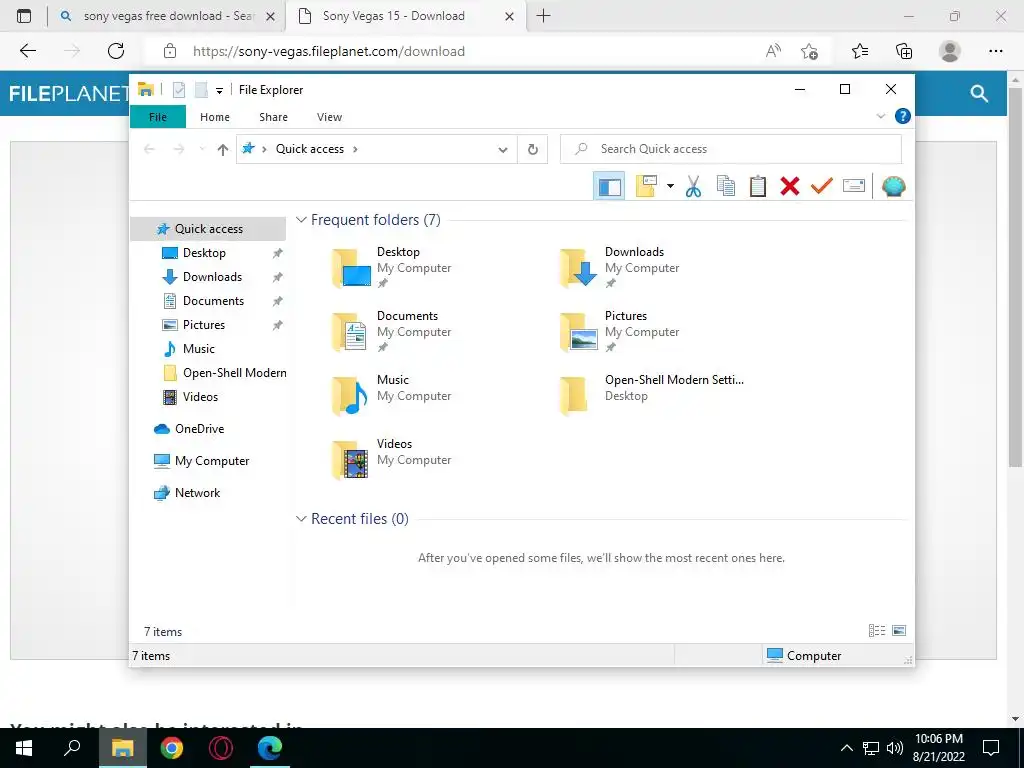Open a new Edge tab
Screen dimensions: 1024x768
click(x=543, y=16)
